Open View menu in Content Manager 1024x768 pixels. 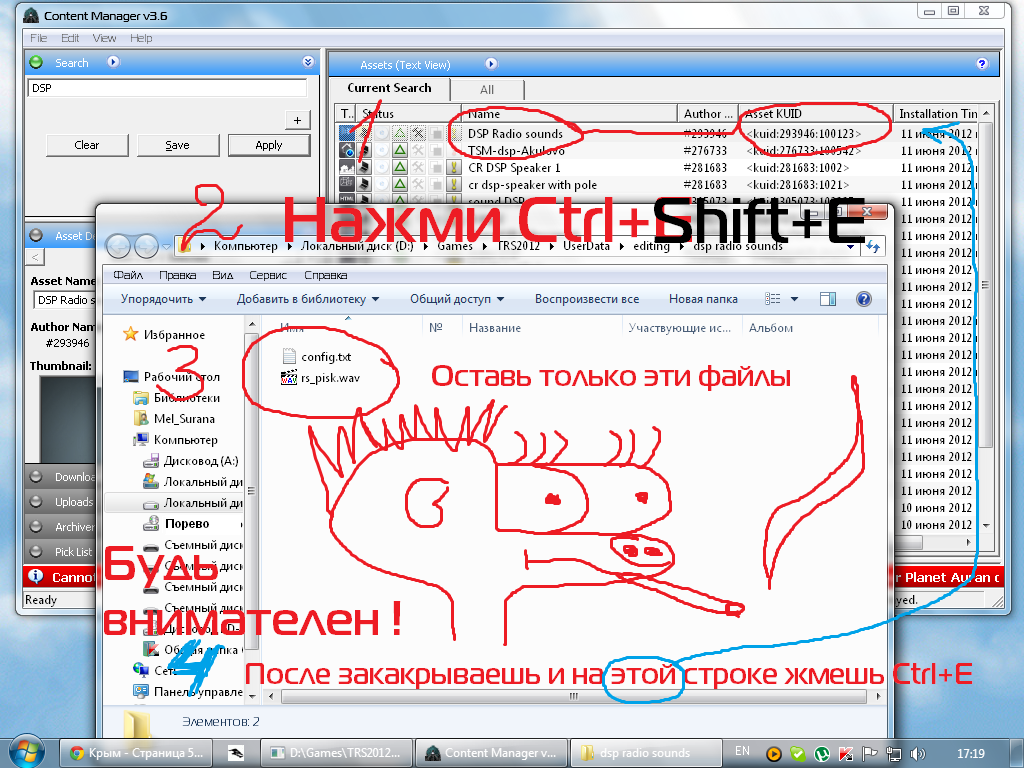tap(104, 38)
